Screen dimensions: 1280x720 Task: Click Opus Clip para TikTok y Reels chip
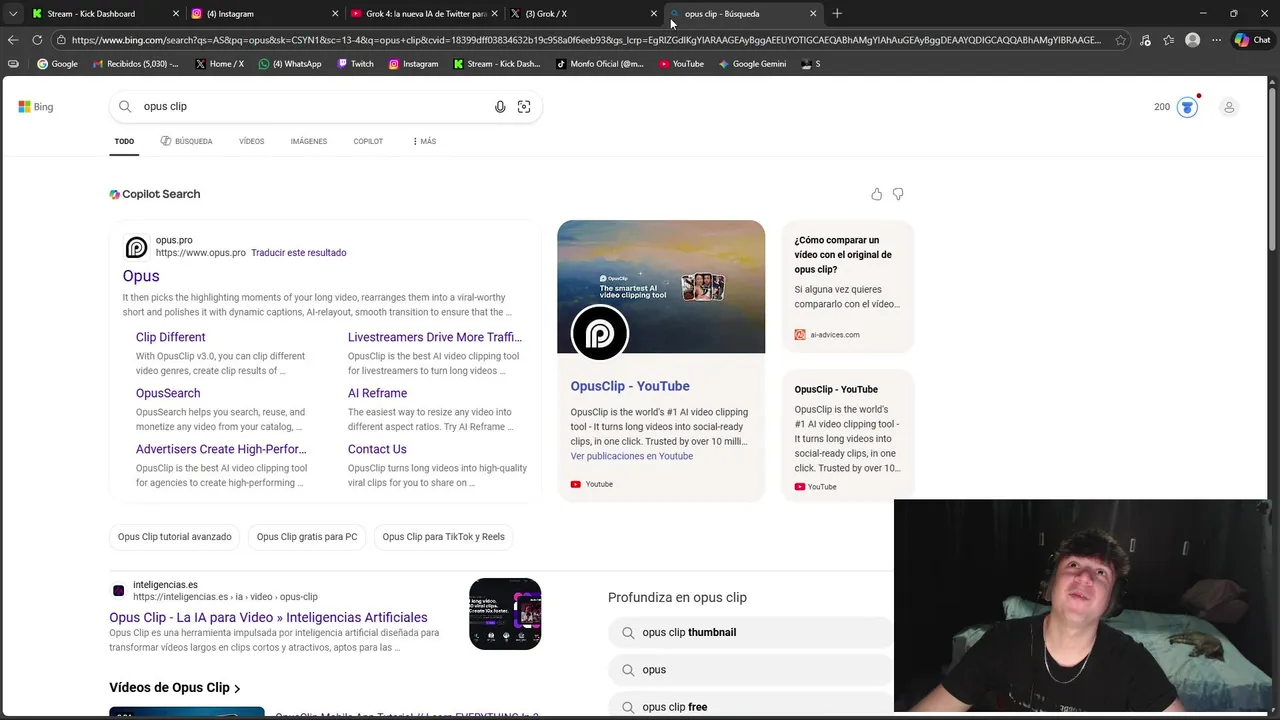point(443,537)
